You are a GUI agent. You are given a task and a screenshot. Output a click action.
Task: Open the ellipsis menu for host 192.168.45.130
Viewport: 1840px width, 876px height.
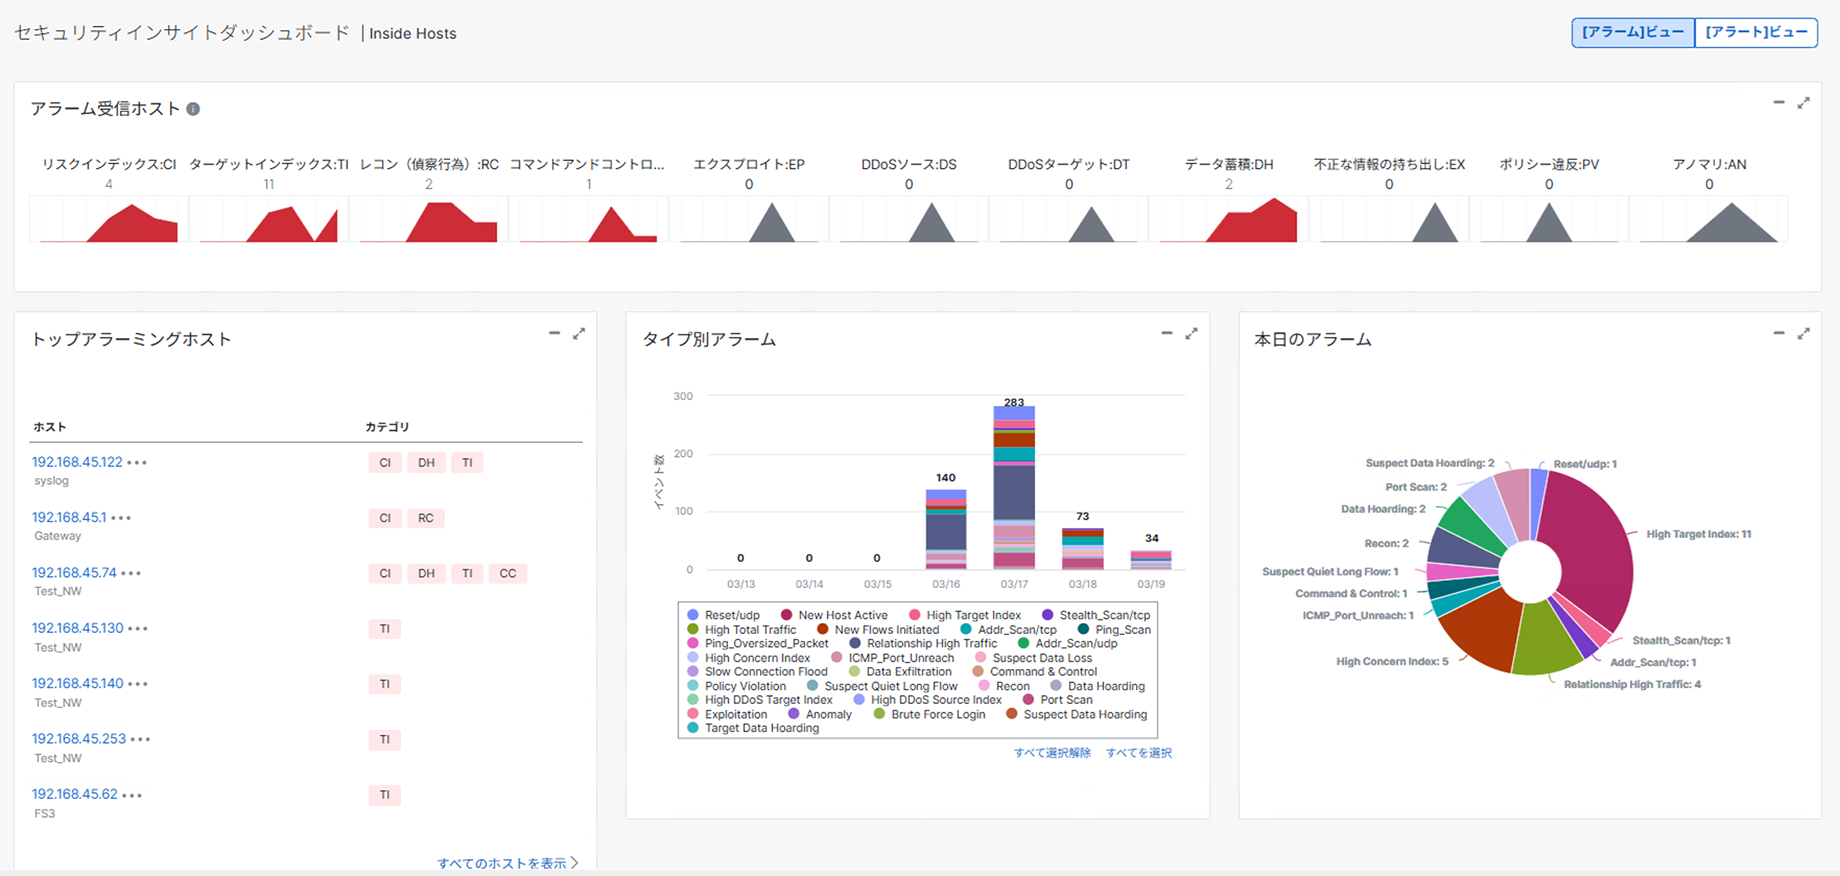138,629
